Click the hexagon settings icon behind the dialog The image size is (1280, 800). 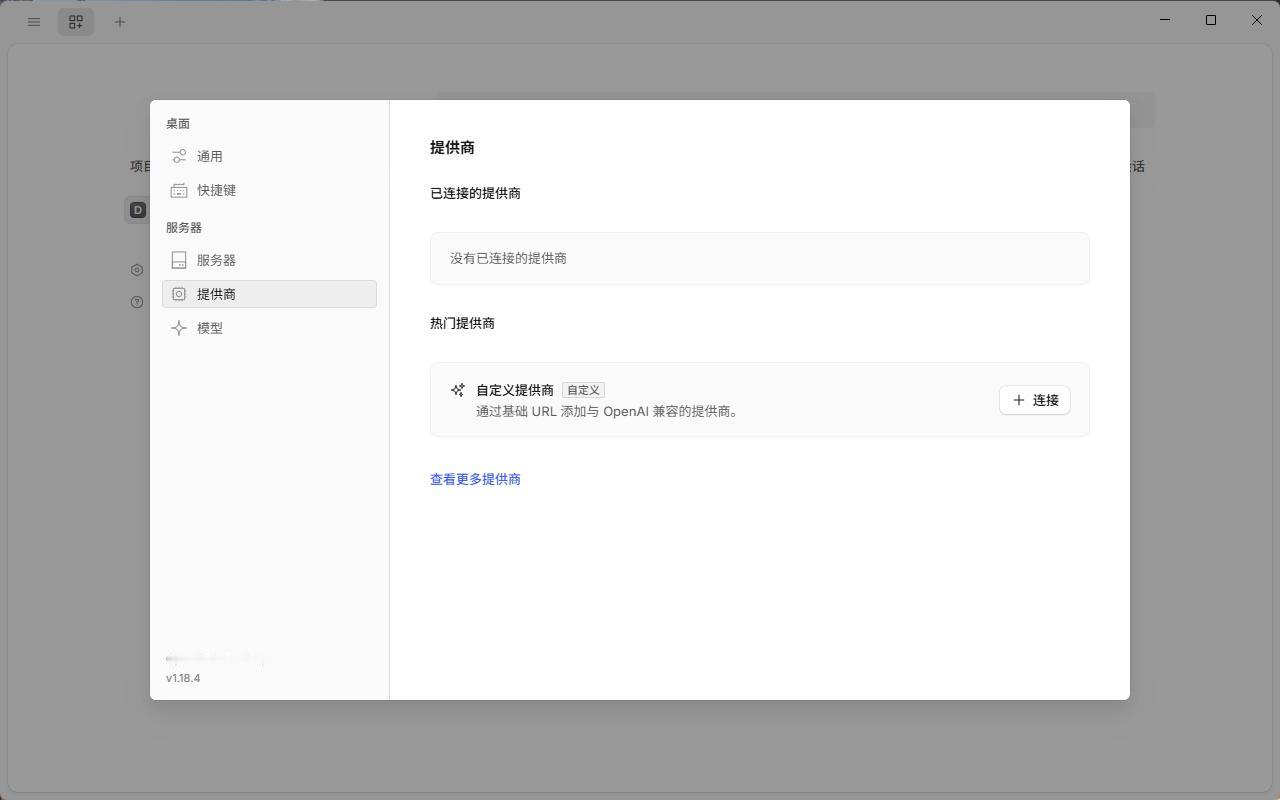137,270
